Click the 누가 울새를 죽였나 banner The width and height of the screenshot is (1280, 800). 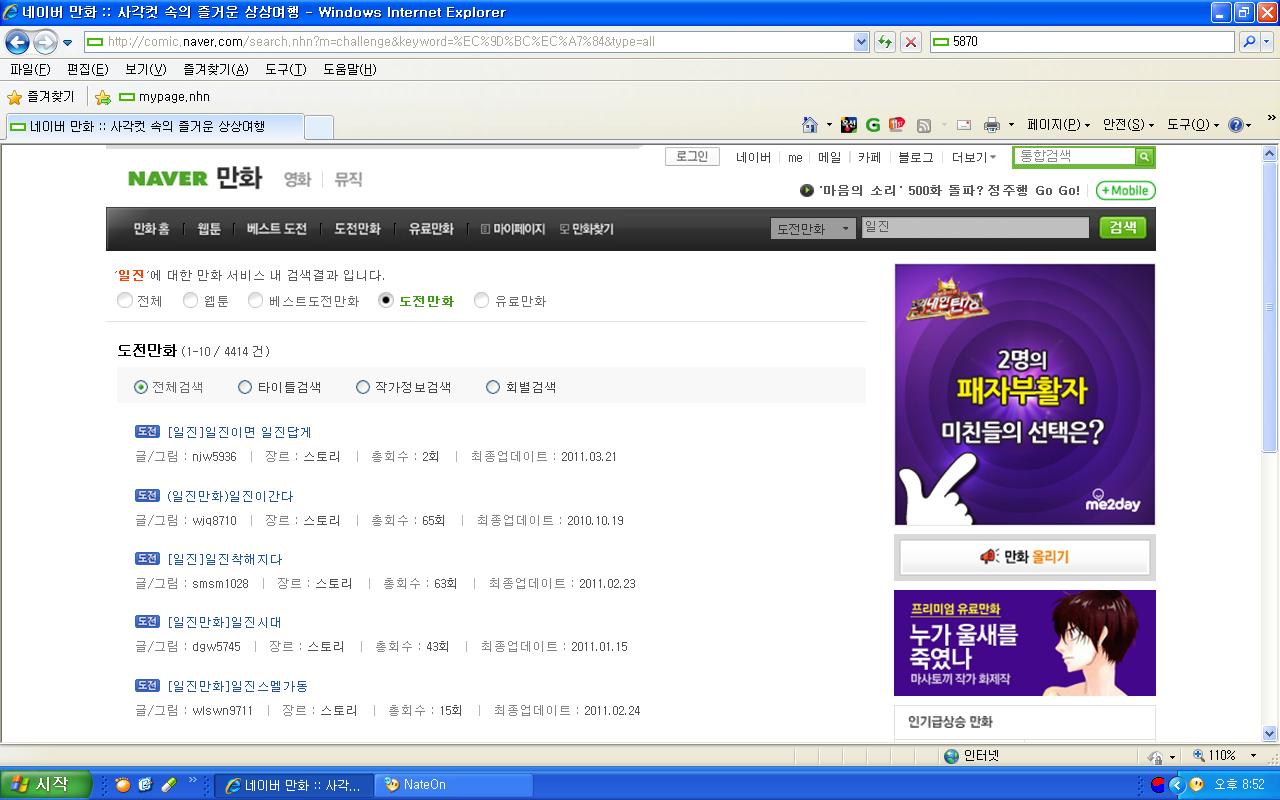[1025, 643]
